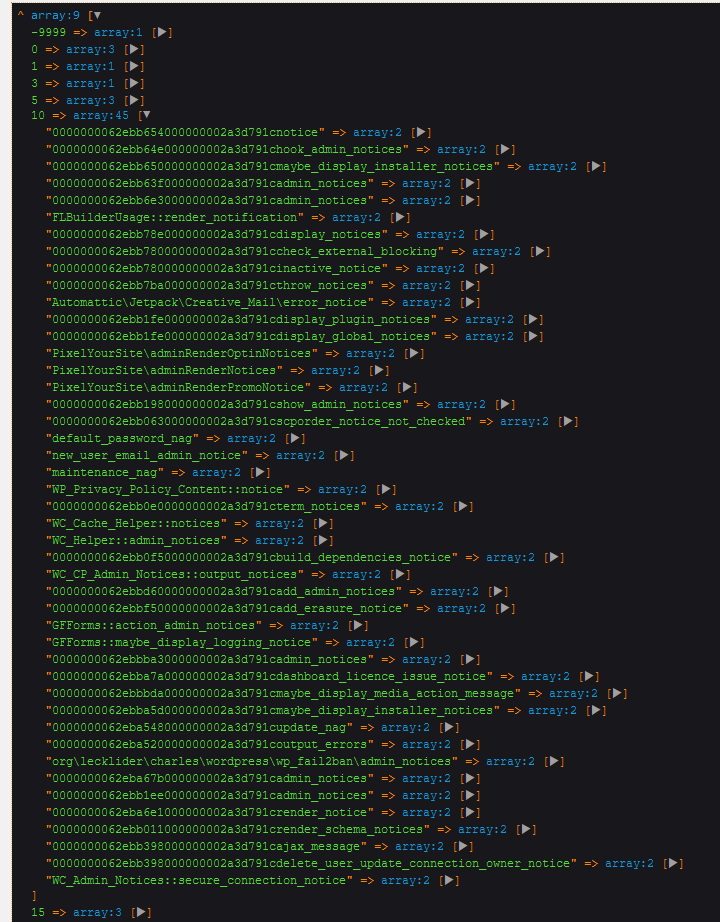This screenshot has width=720, height=922.
Task: Expand the 3 => array:1 entry
Action: (x=134, y=84)
